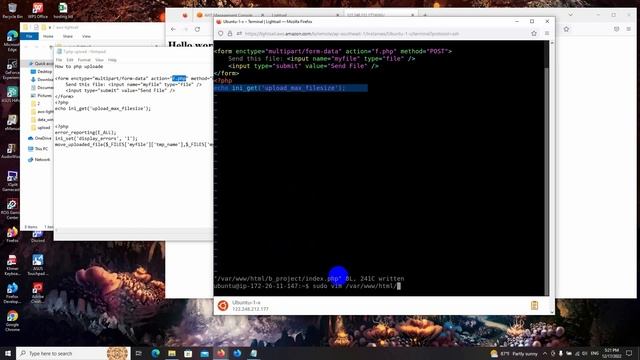This screenshot has height=360, width=640.
Task: Click bookmark star in background Firefox window
Action: point(566,29)
